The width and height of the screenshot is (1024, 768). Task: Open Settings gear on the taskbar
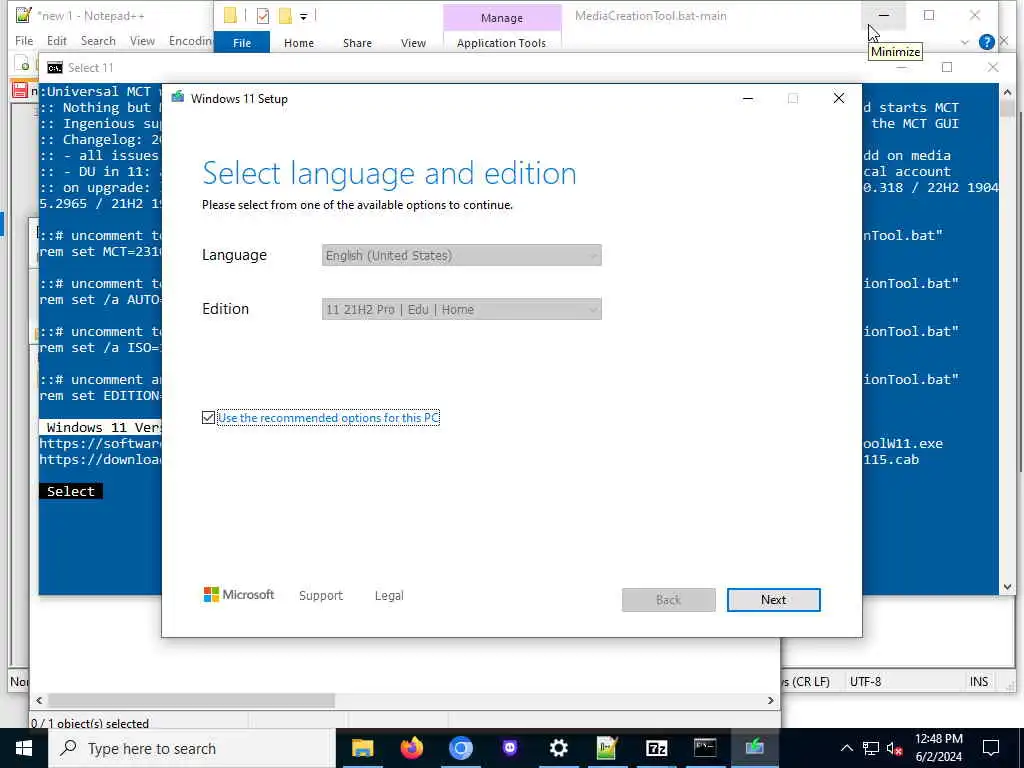(x=558, y=748)
